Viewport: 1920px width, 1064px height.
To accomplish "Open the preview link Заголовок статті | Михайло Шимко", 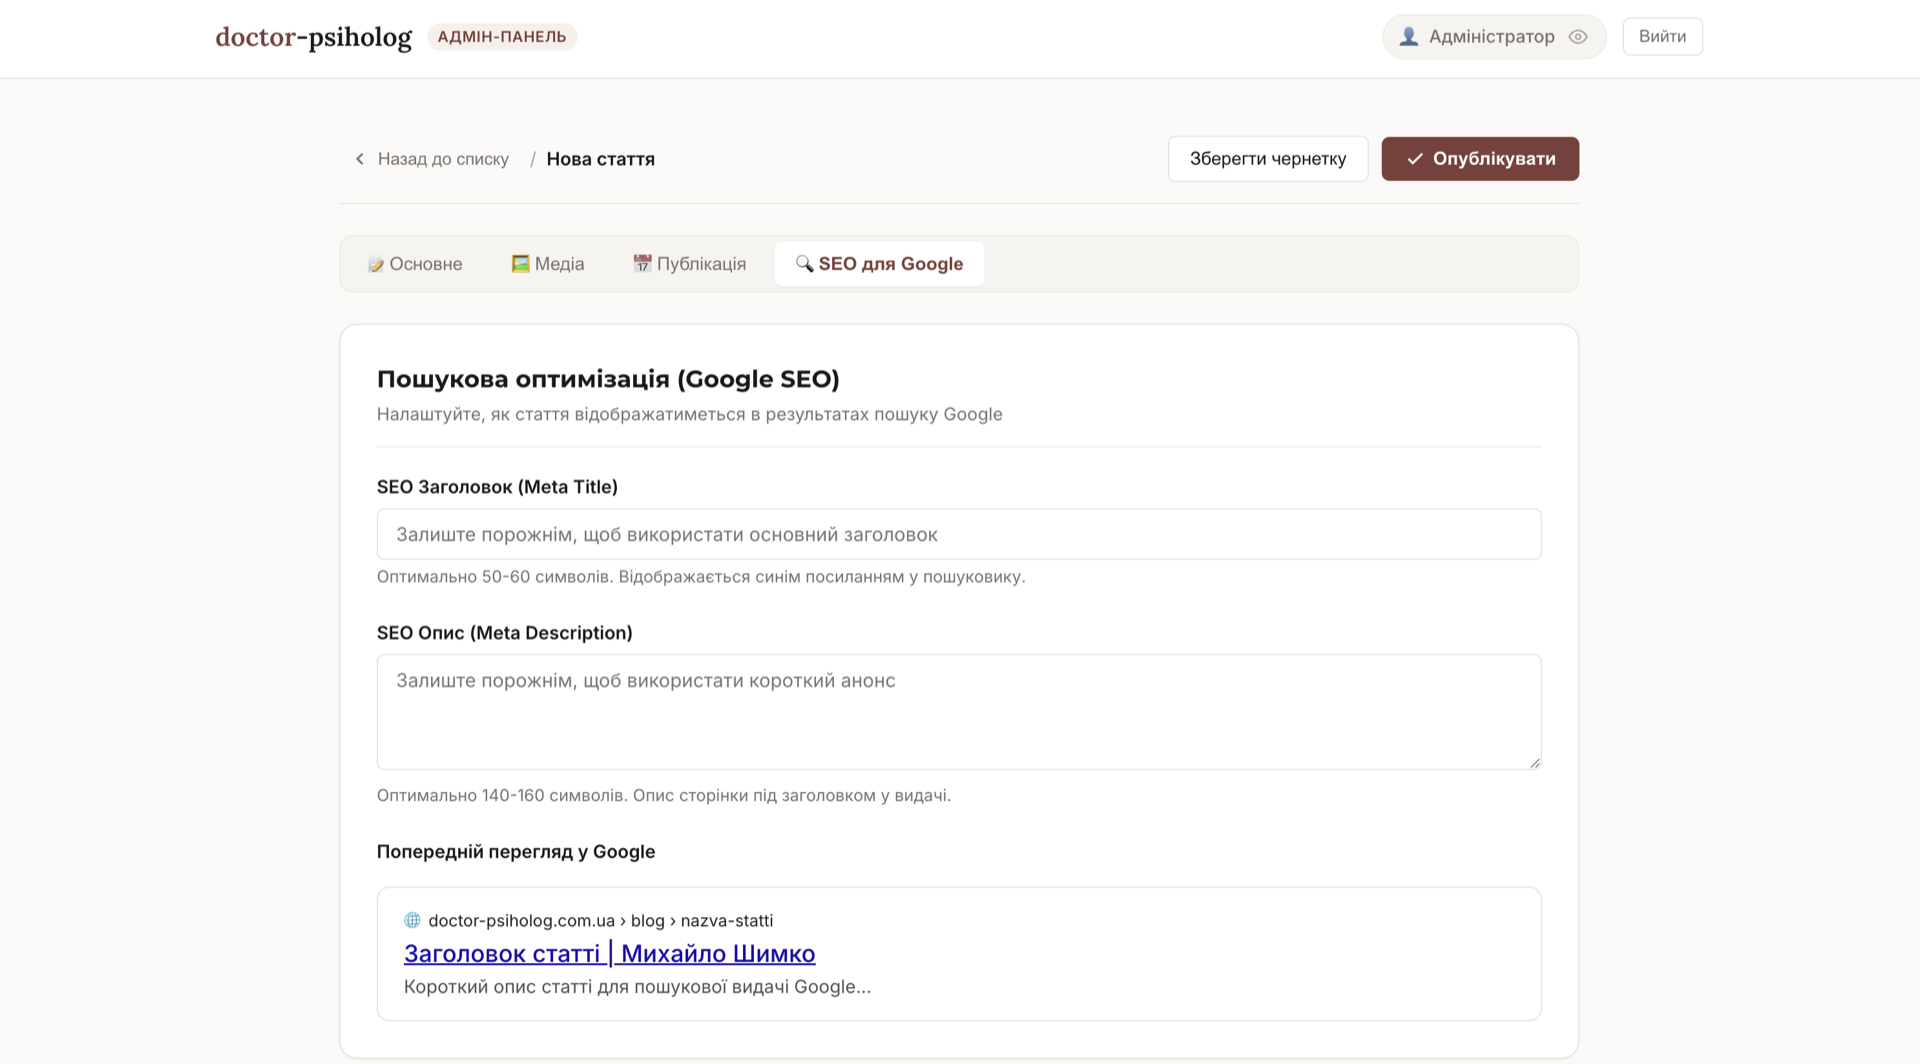I will point(609,954).
